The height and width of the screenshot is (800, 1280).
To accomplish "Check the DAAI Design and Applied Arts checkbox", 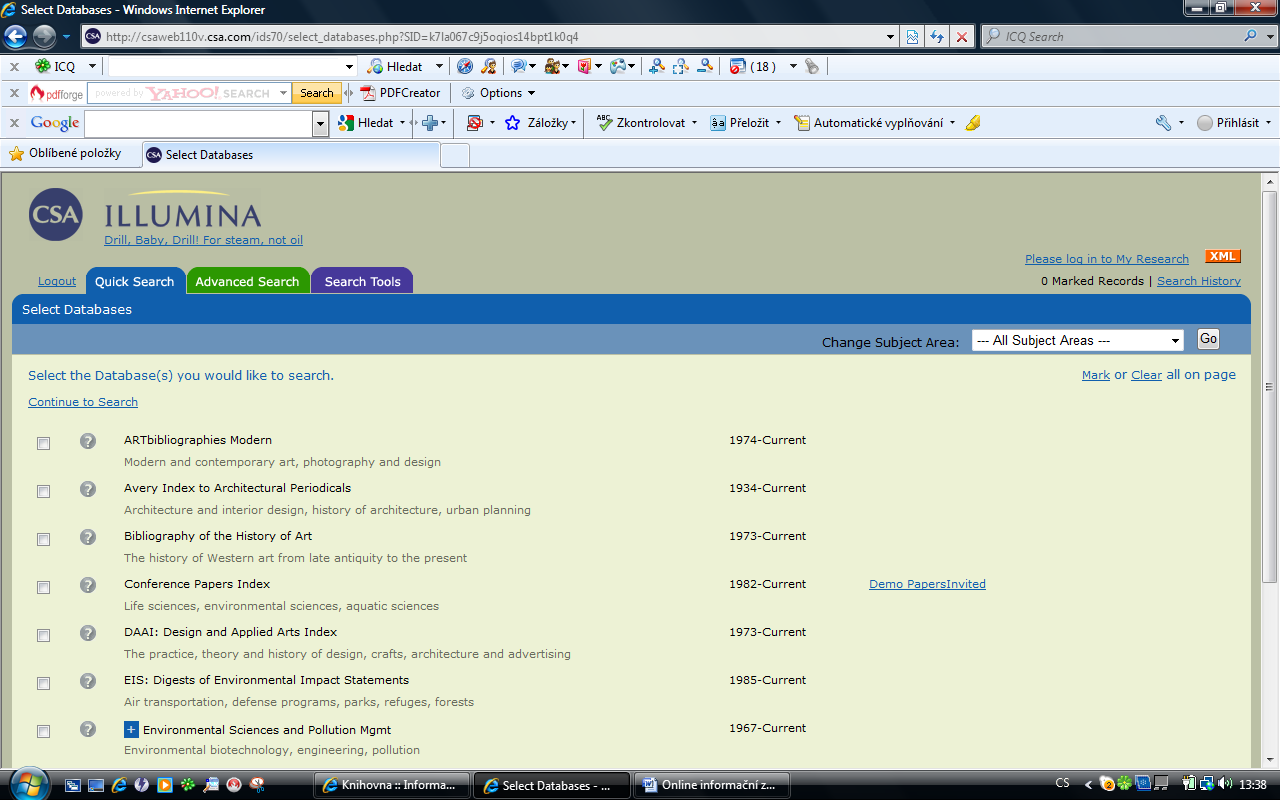I will [x=43, y=635].
